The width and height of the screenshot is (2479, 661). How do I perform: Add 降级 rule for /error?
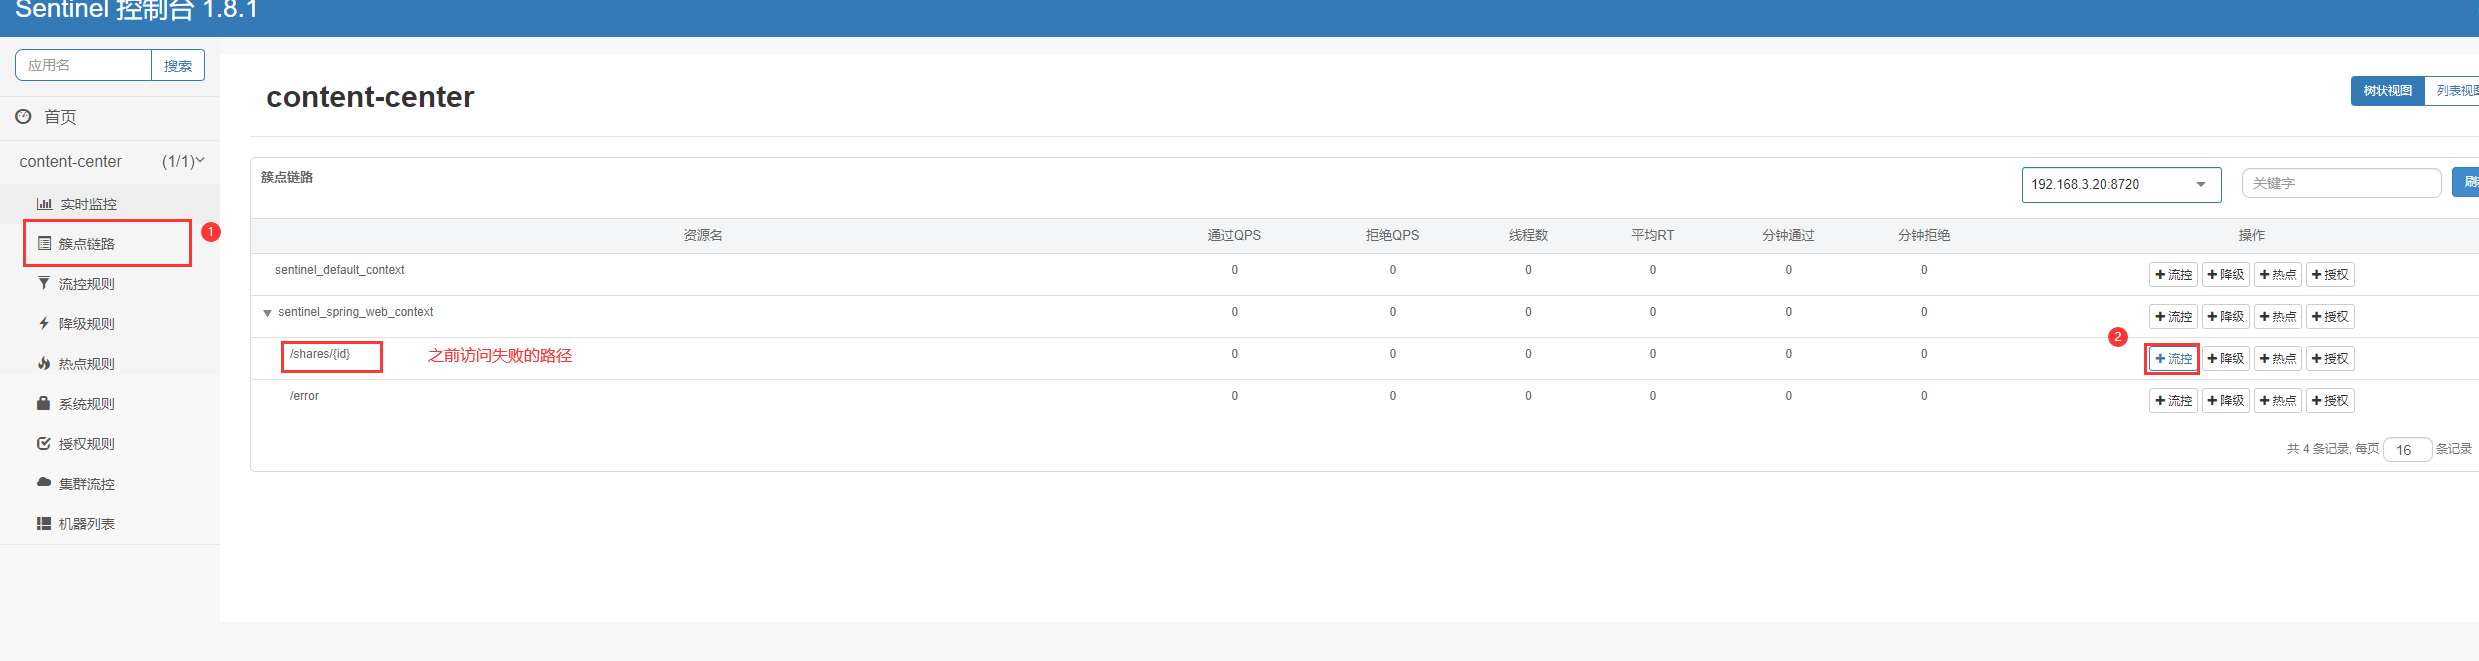[2225, 400]
